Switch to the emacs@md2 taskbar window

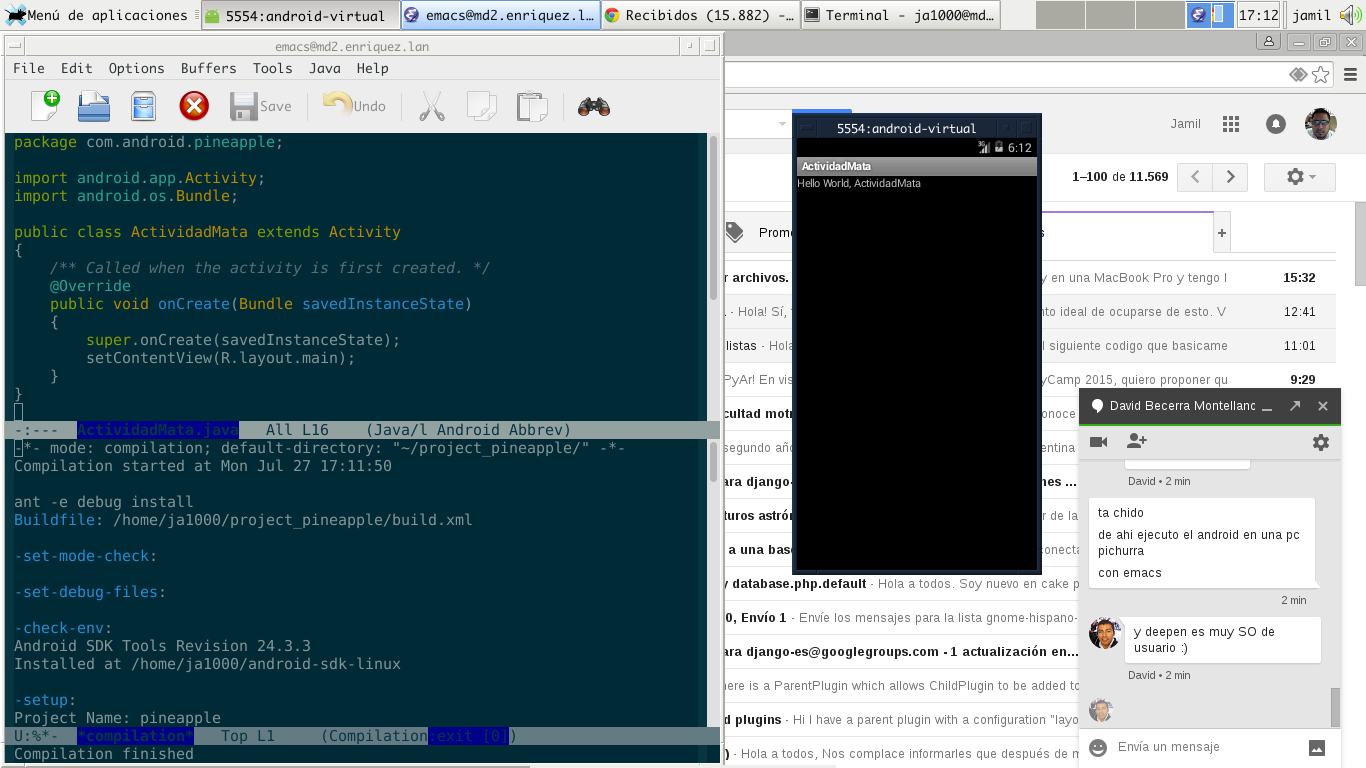[x=500, y=15]
